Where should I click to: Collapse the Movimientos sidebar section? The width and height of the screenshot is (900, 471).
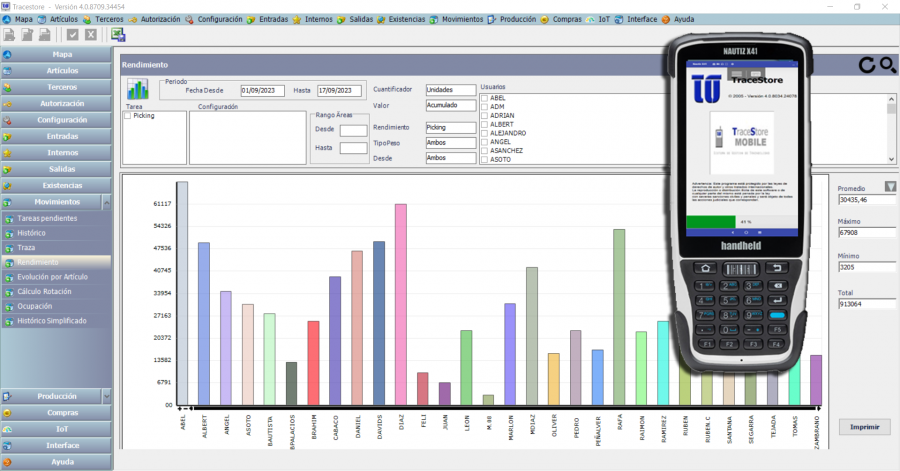coord(57,201)
